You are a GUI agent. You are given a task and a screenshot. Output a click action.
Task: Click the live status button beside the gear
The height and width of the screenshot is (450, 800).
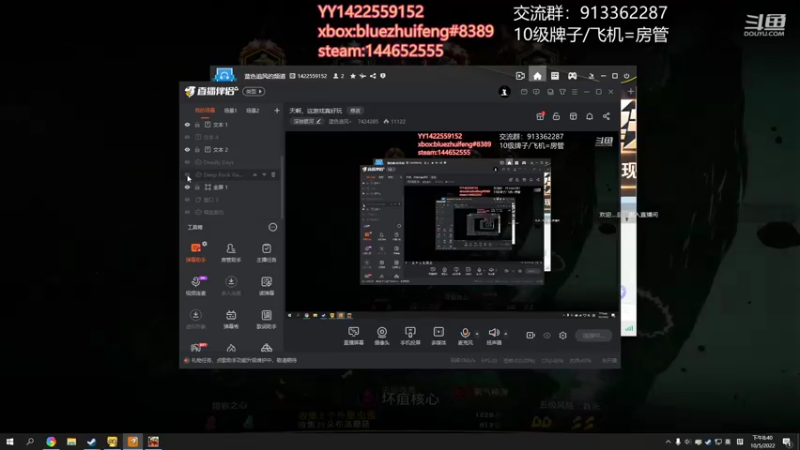tap(593, 335)
